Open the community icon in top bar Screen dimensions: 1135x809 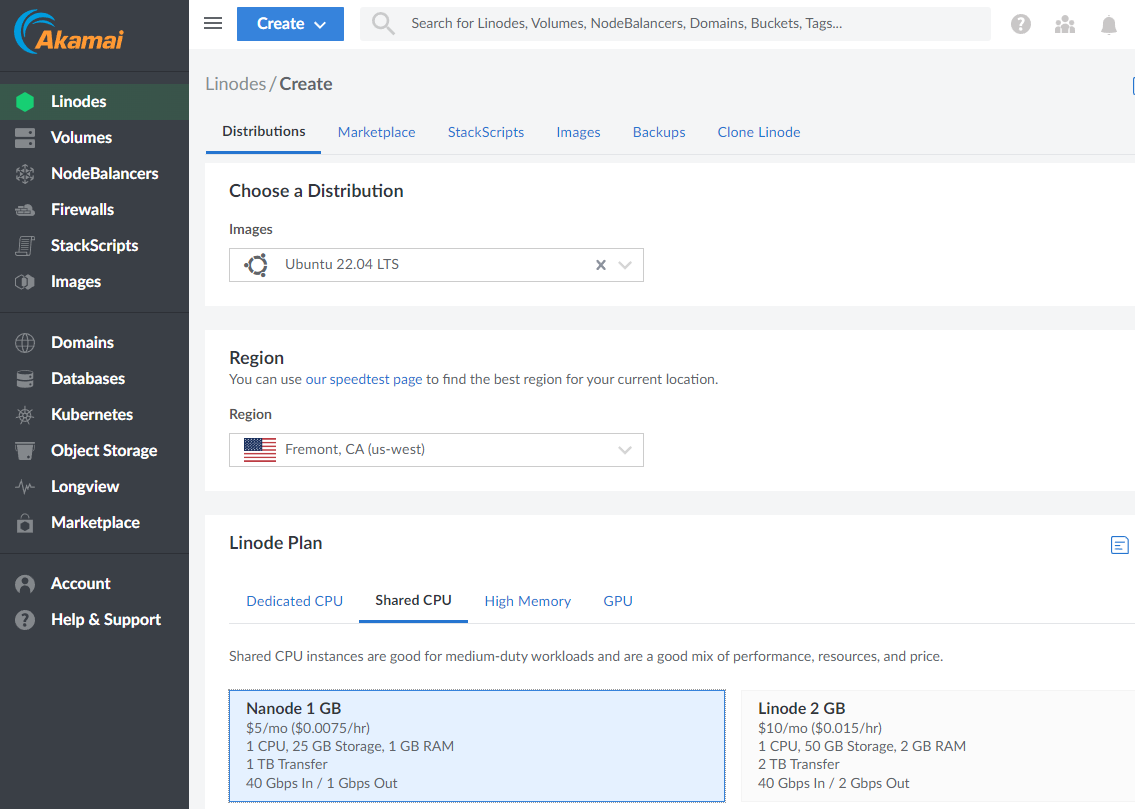coord(1065,24)
